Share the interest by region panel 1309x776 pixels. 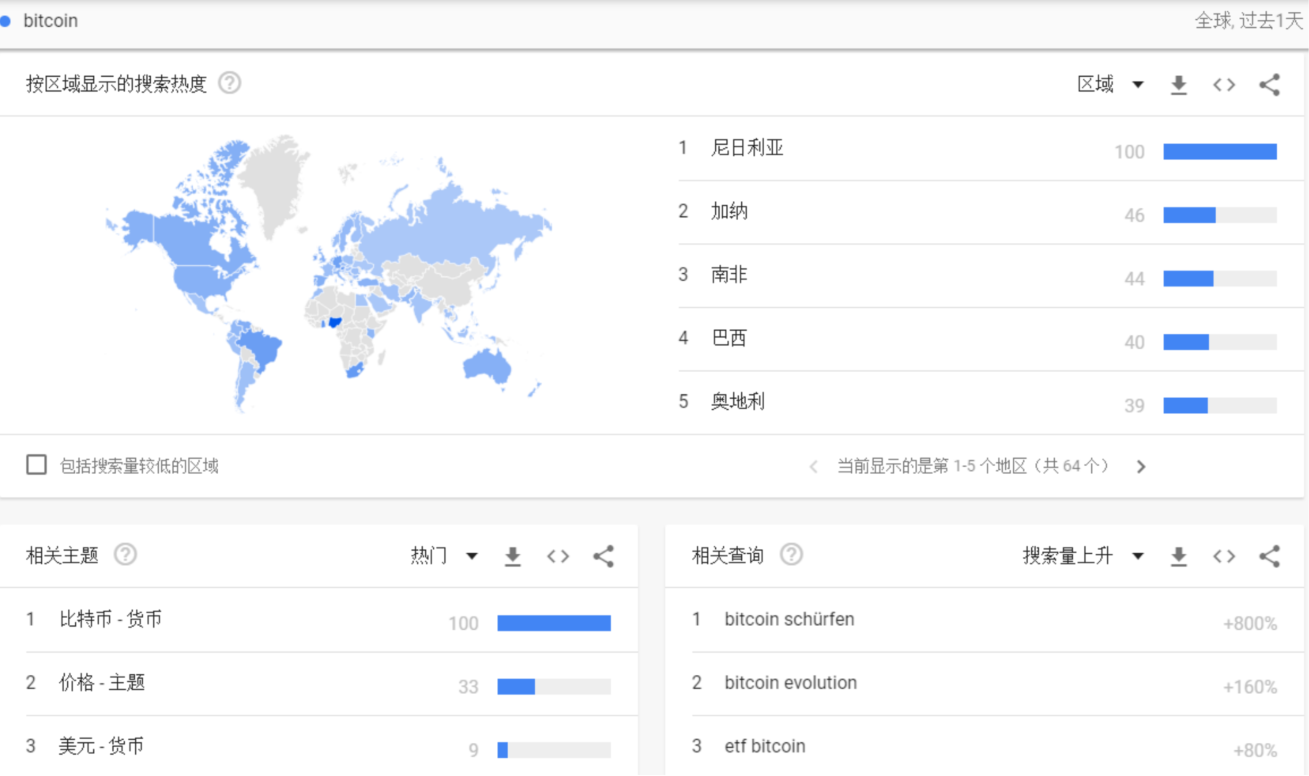pos(1269,85)
